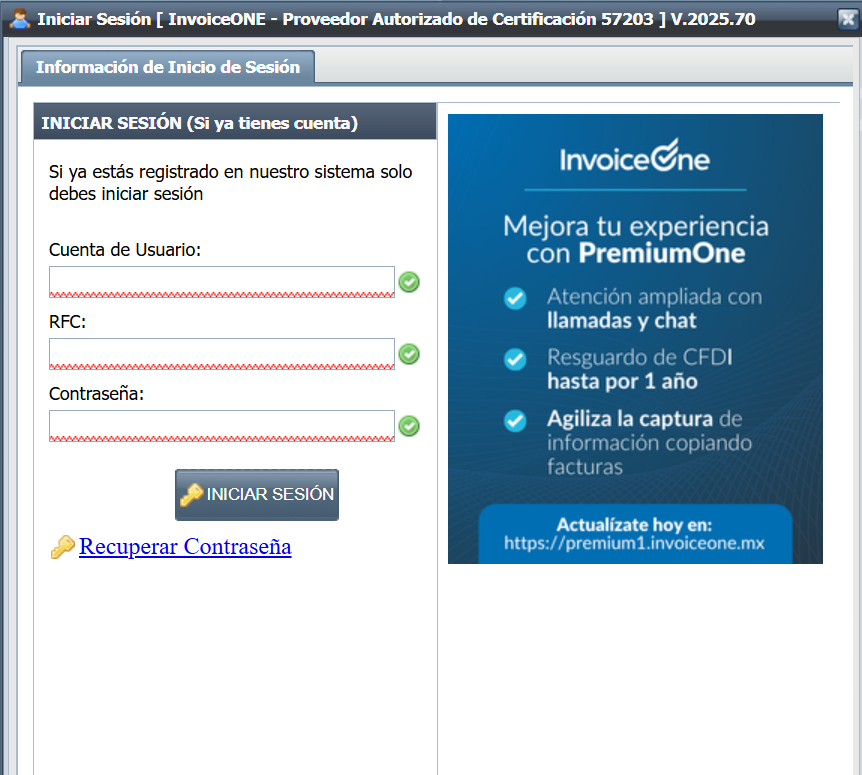Close the Iniciar Sesión window
862x775 pixels.
pyautogui.click(x=846, y=19)
